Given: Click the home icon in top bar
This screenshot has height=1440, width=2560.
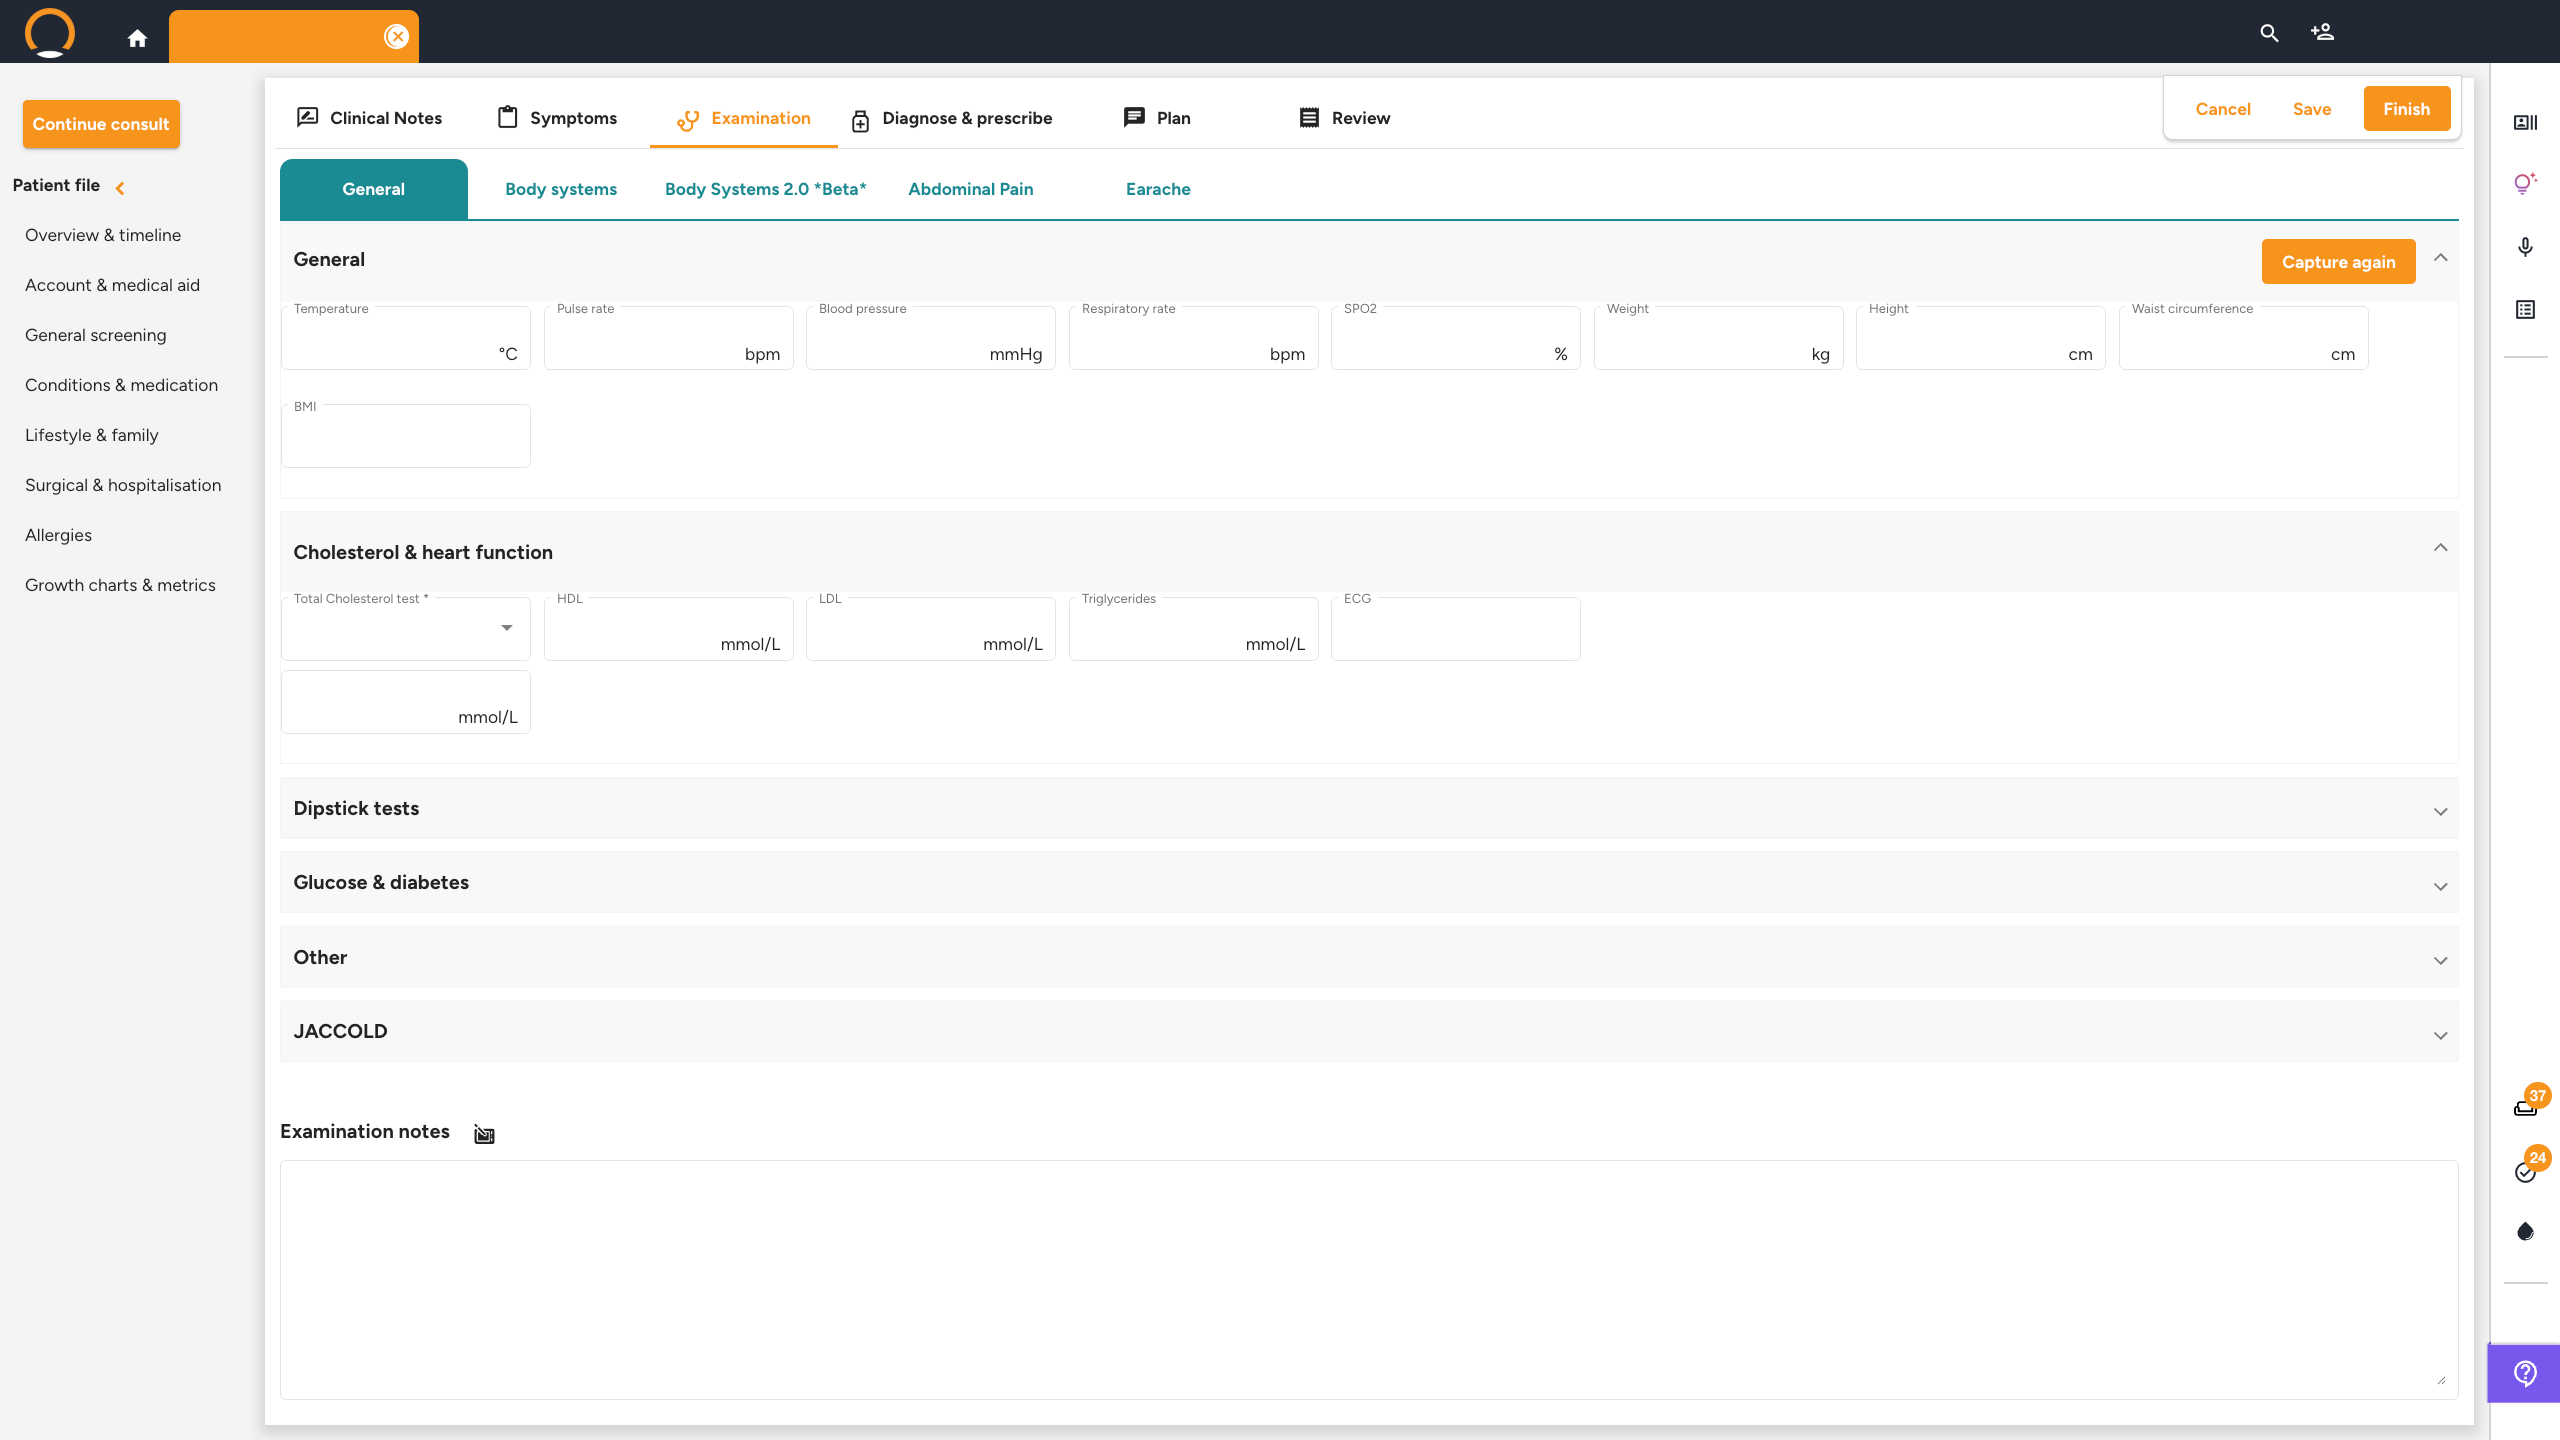Looking at the screenshot, I should click(x=137, y=38).
